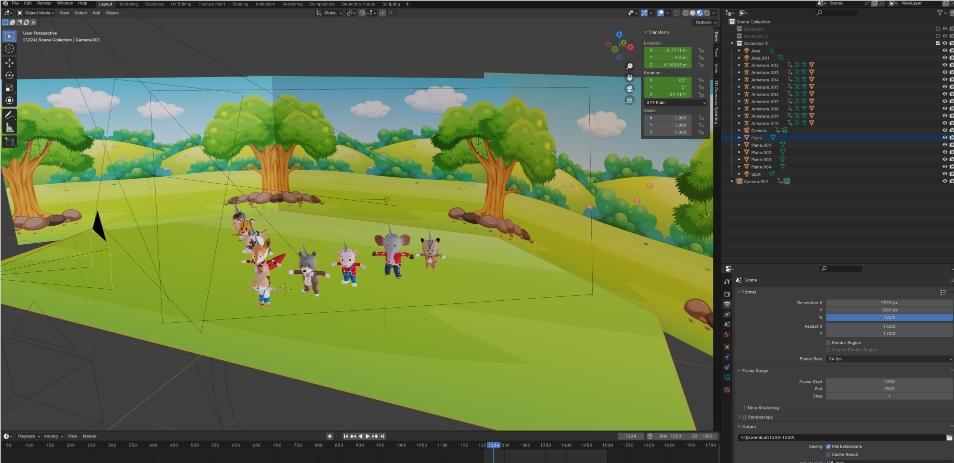
Task: Select the Add Cube tool
Action: click(x=10, y=141)
